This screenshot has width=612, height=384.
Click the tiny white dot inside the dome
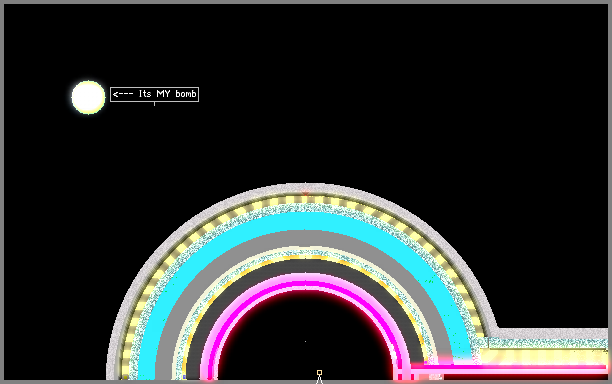coord(306,341)
